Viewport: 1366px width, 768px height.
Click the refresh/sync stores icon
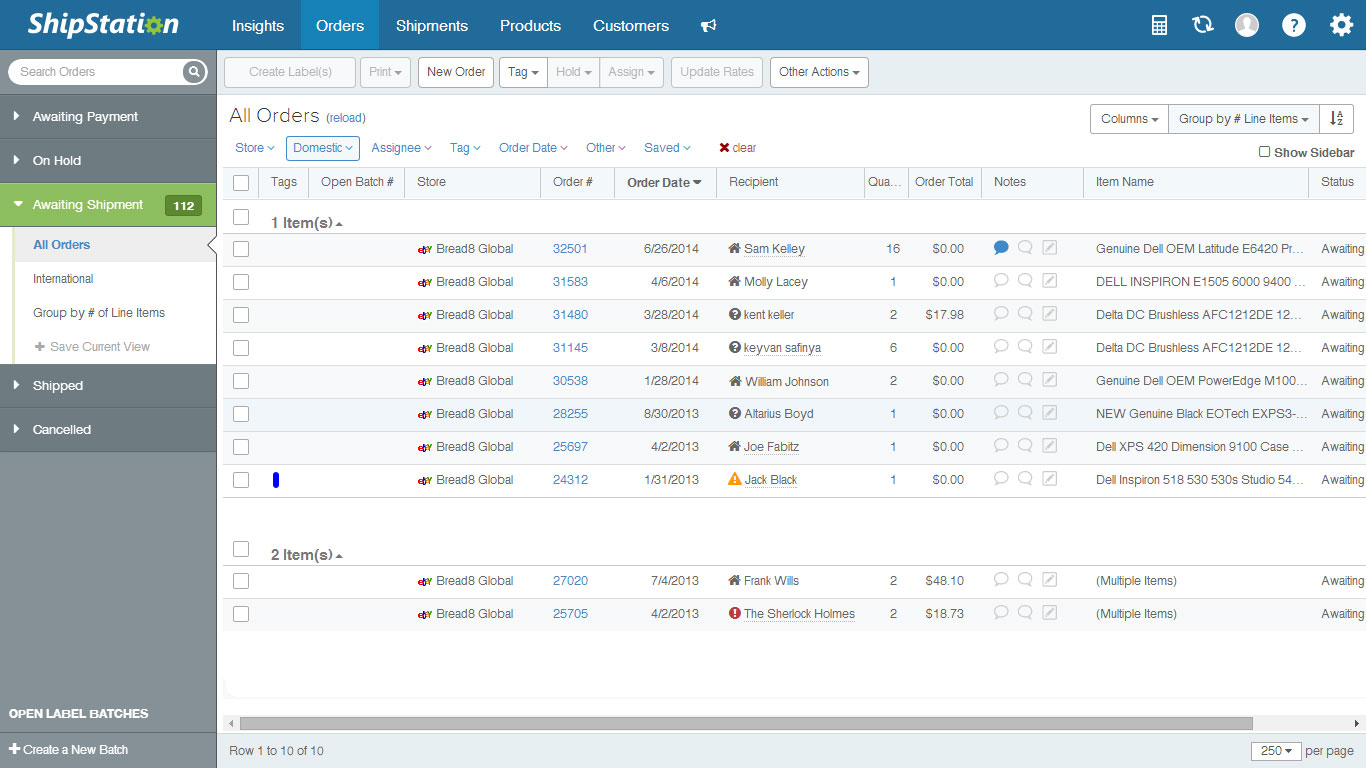click(1202, 24)
